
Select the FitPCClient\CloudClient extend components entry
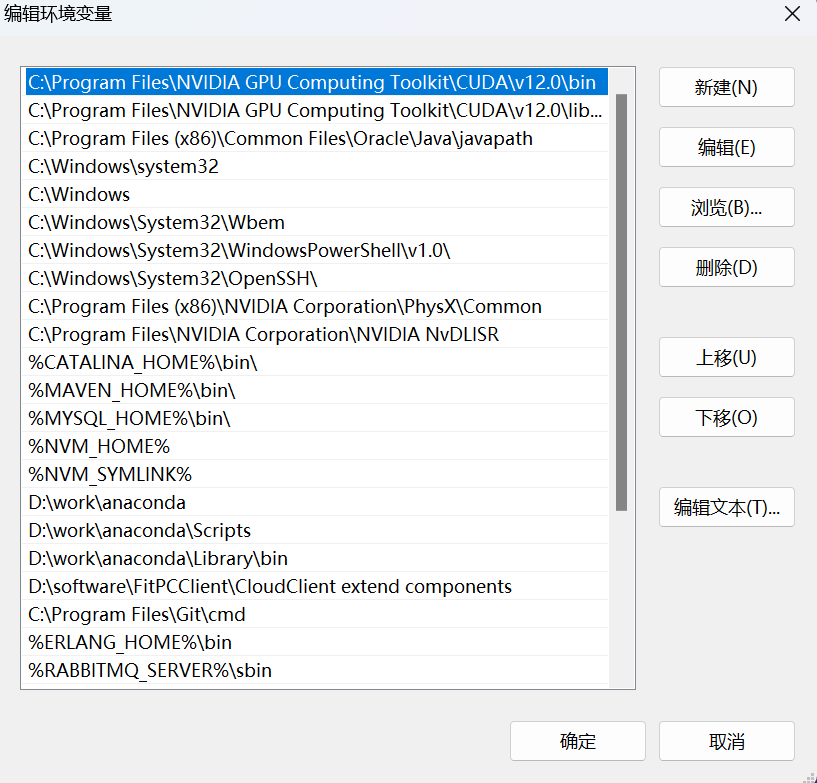[317, 586]
